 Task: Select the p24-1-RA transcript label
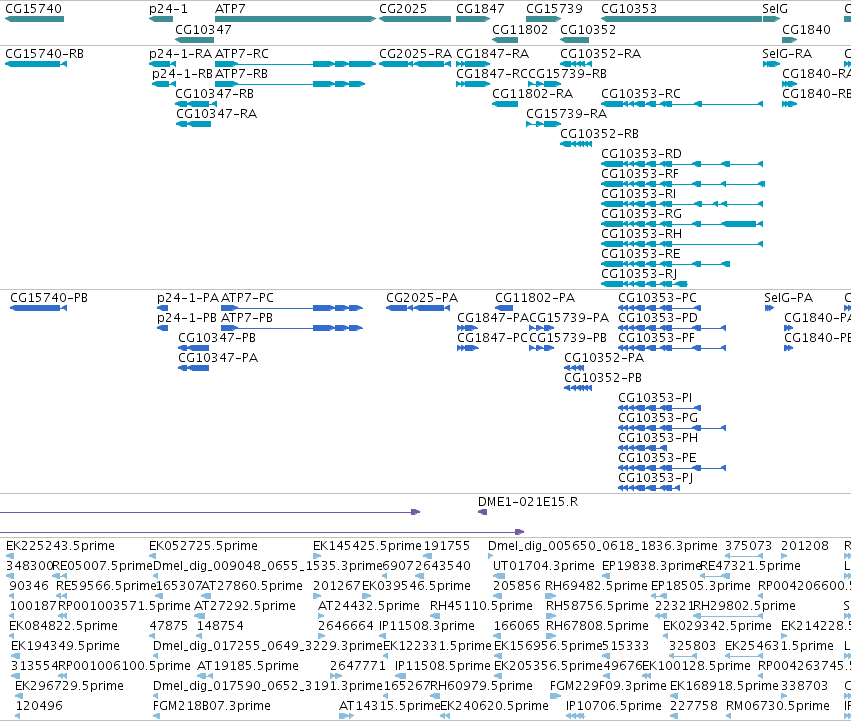click(x=180, y=54)
